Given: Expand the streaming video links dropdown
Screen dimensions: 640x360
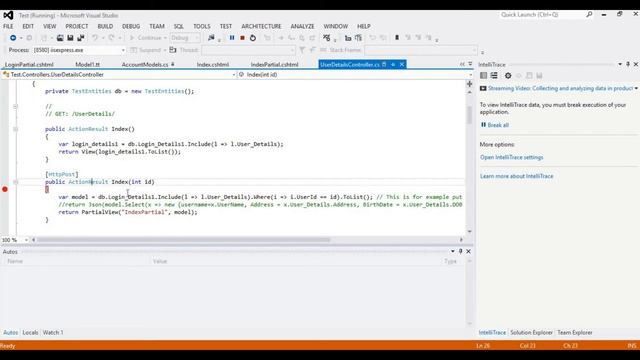Looking at the screenshot, I should 636,88.
